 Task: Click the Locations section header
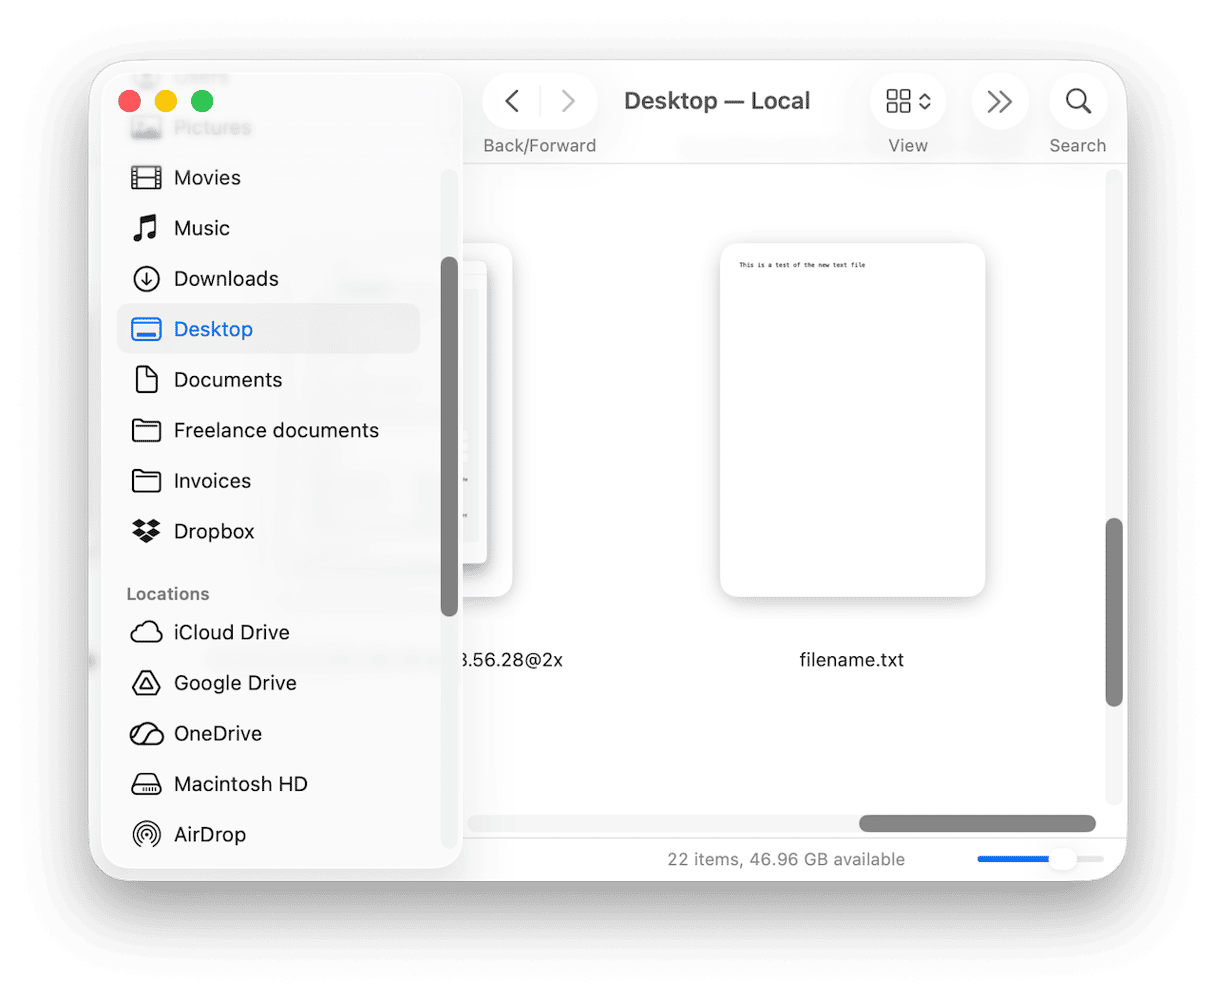168,594
